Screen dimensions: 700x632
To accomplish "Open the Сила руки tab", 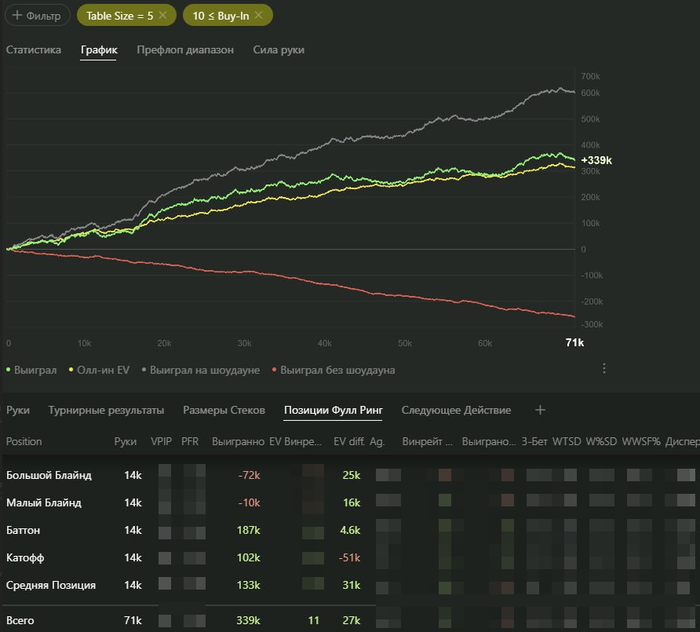I will click(x=279, y=50).
